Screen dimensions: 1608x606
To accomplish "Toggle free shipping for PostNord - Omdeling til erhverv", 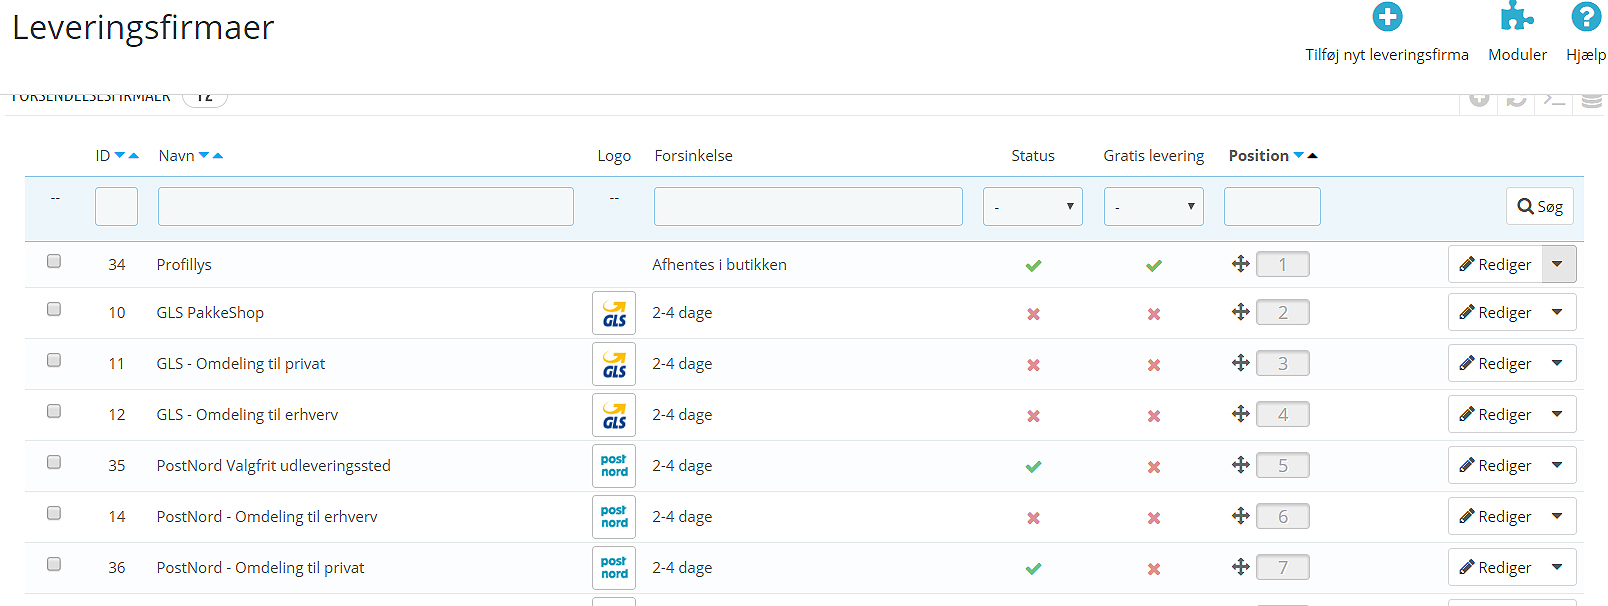I will coord(1154,518).
